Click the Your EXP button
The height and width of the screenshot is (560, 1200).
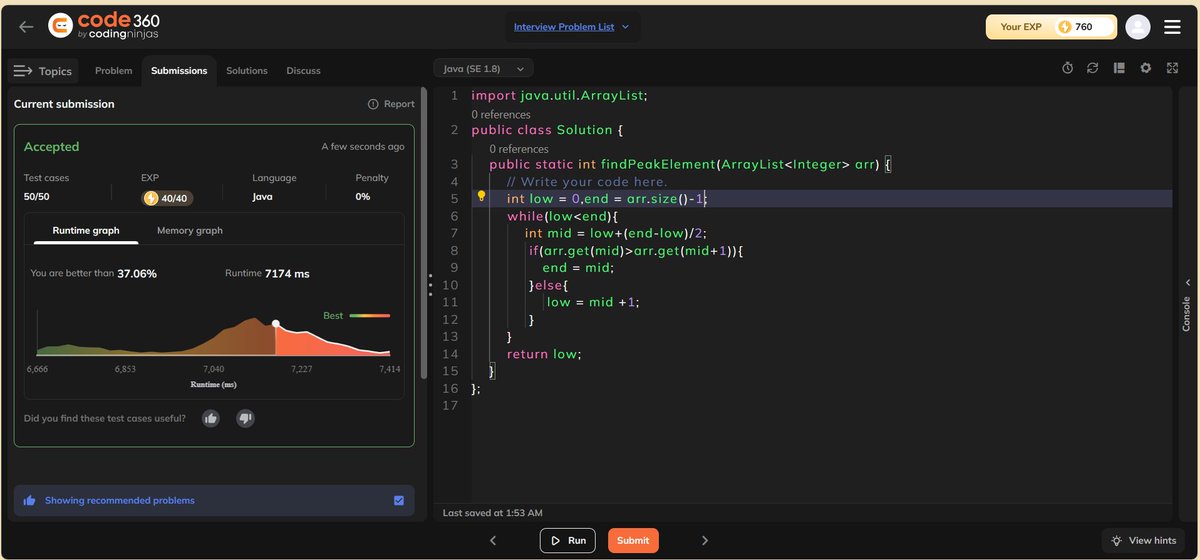tap(1051, 27)
